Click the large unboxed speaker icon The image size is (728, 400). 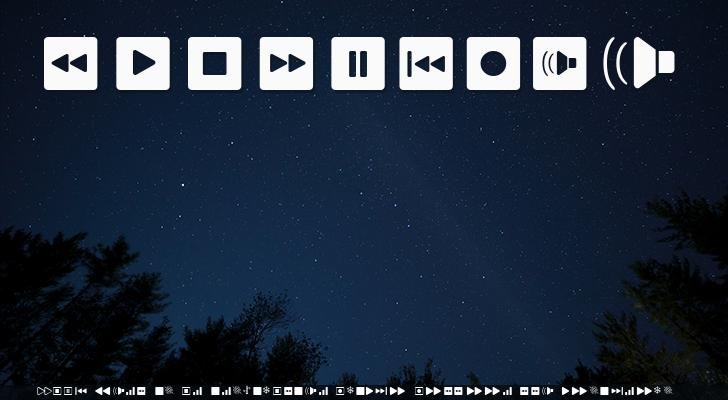640,63
